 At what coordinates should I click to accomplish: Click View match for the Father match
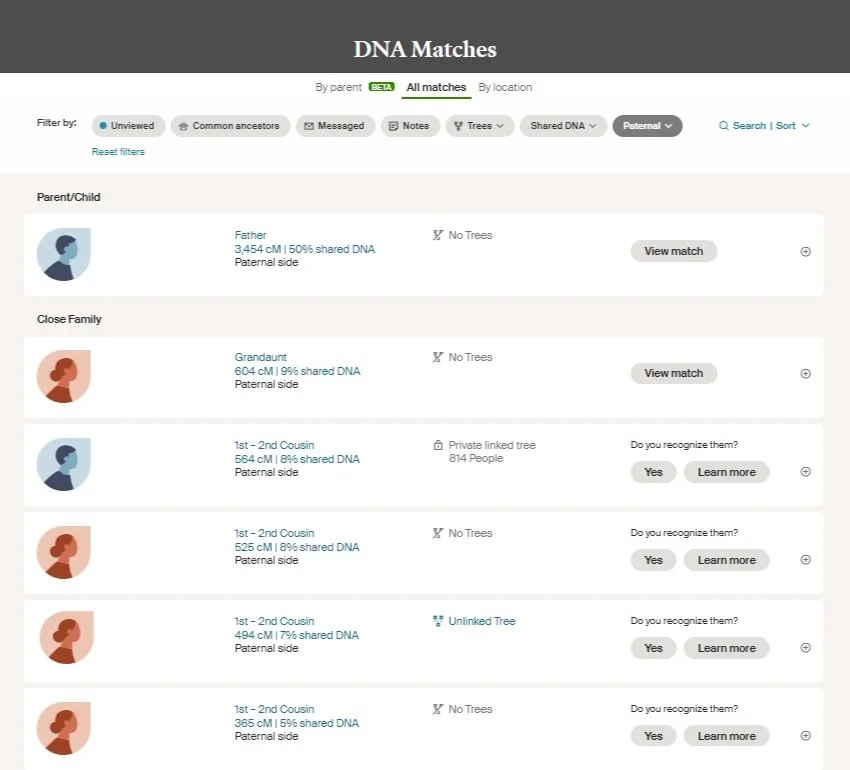pyautogui.click(x=673, y=251)
